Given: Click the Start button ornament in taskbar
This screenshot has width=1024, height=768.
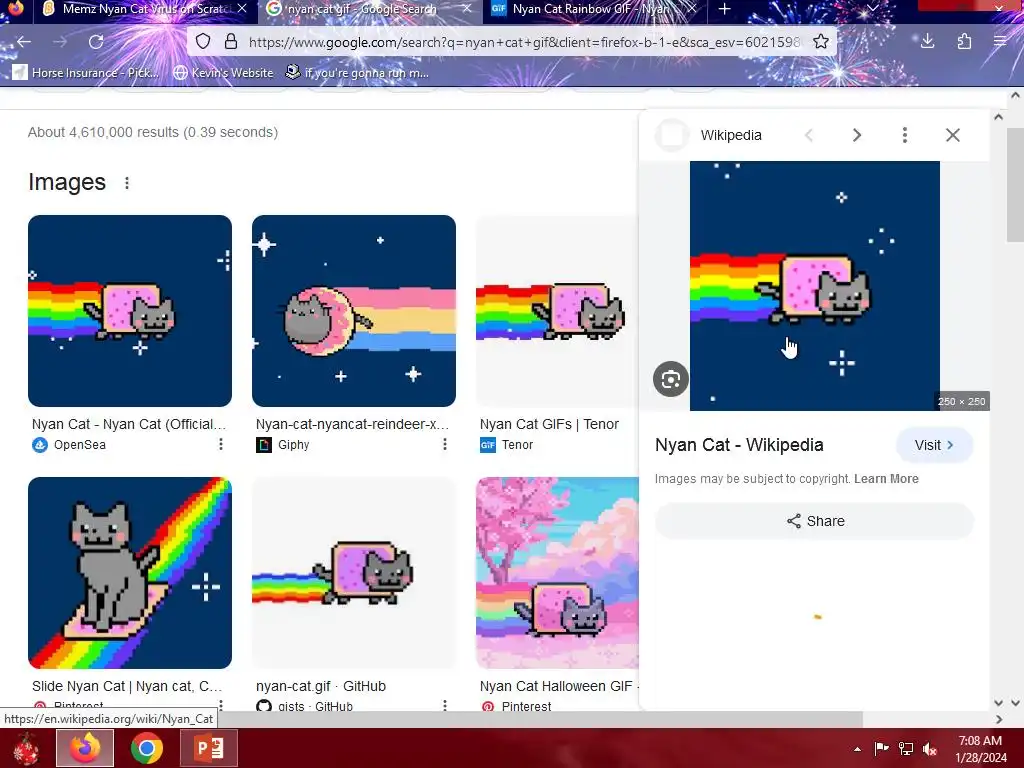Looking at the screenshot, I should [26, 749].
